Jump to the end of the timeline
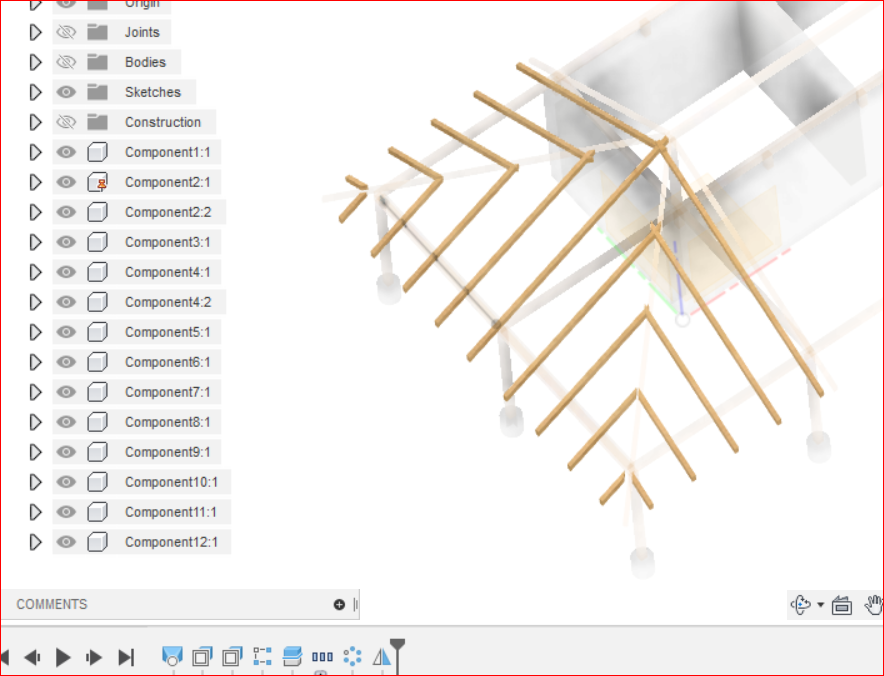This screenshot has height=676, width=884. (x=126, y=657)
